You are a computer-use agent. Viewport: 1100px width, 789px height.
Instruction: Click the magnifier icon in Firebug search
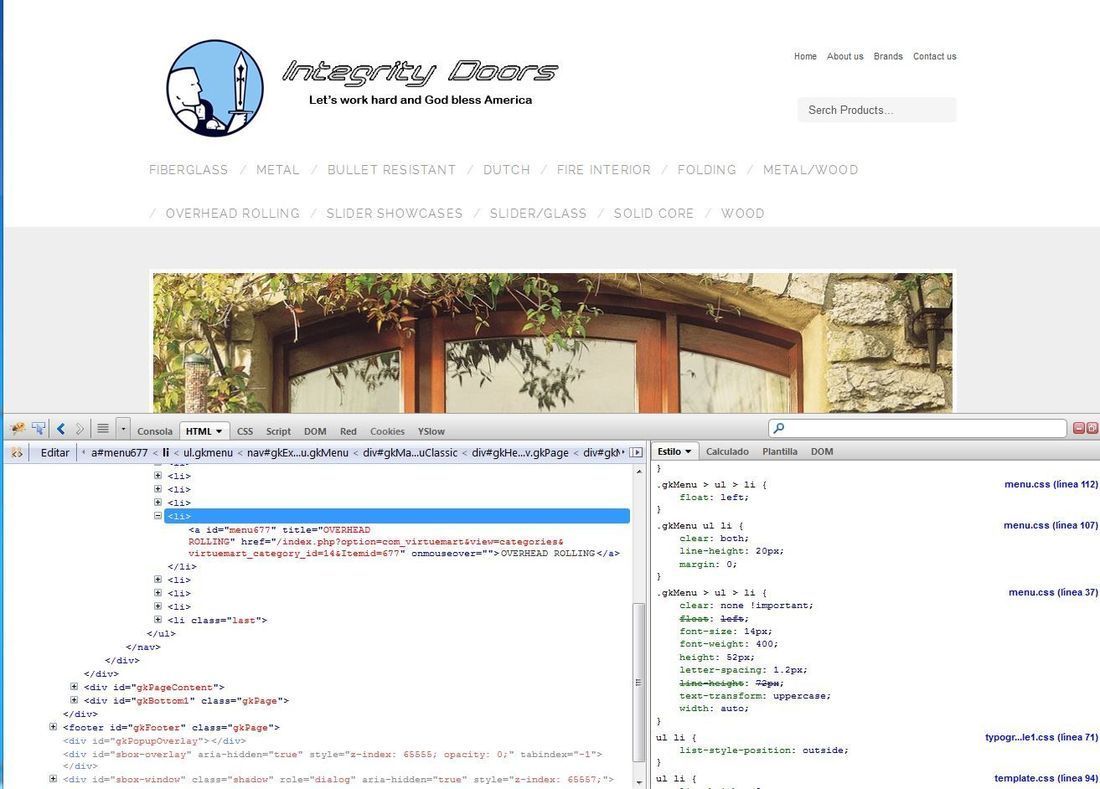pyautogui.click(x=778, y=429)
